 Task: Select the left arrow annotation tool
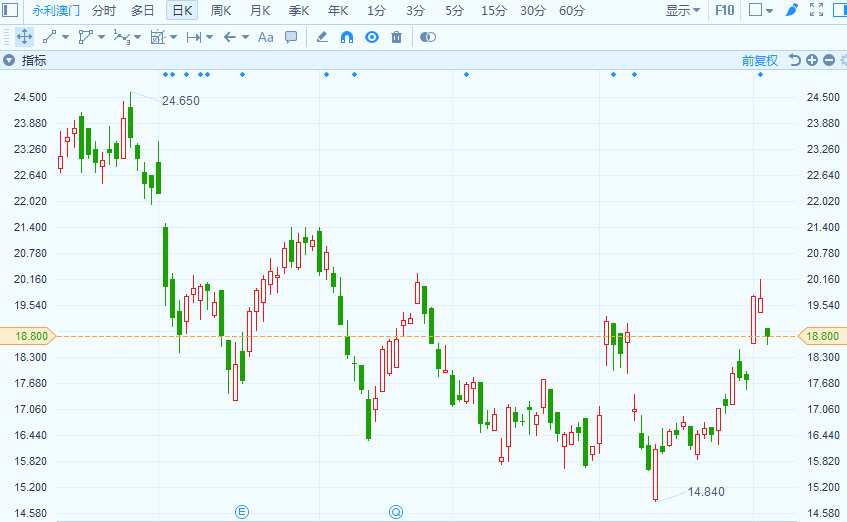[x=230, y=37]
